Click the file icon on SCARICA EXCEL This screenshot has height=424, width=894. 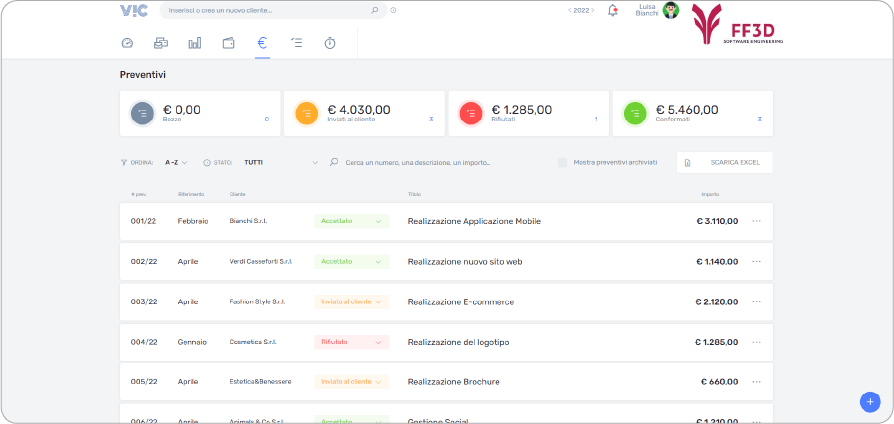(x=688, y=163)
